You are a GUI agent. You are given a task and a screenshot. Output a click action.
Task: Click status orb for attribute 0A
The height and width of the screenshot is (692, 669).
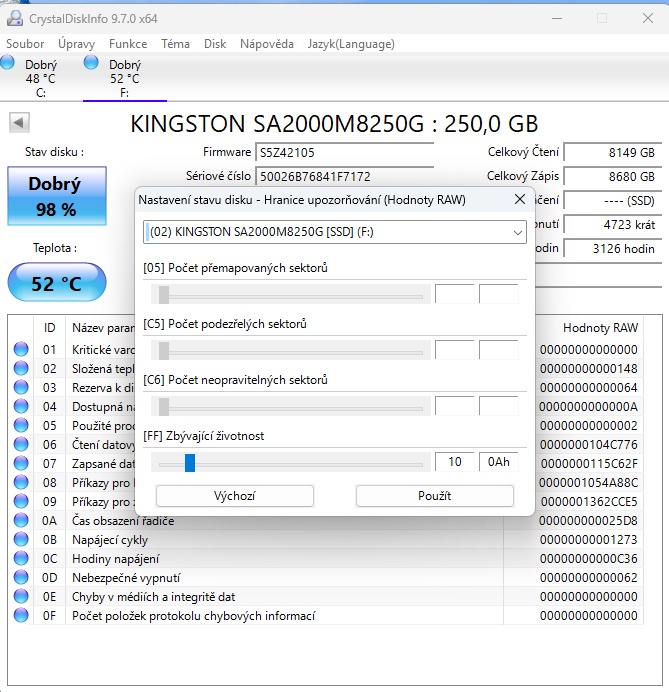21,520
